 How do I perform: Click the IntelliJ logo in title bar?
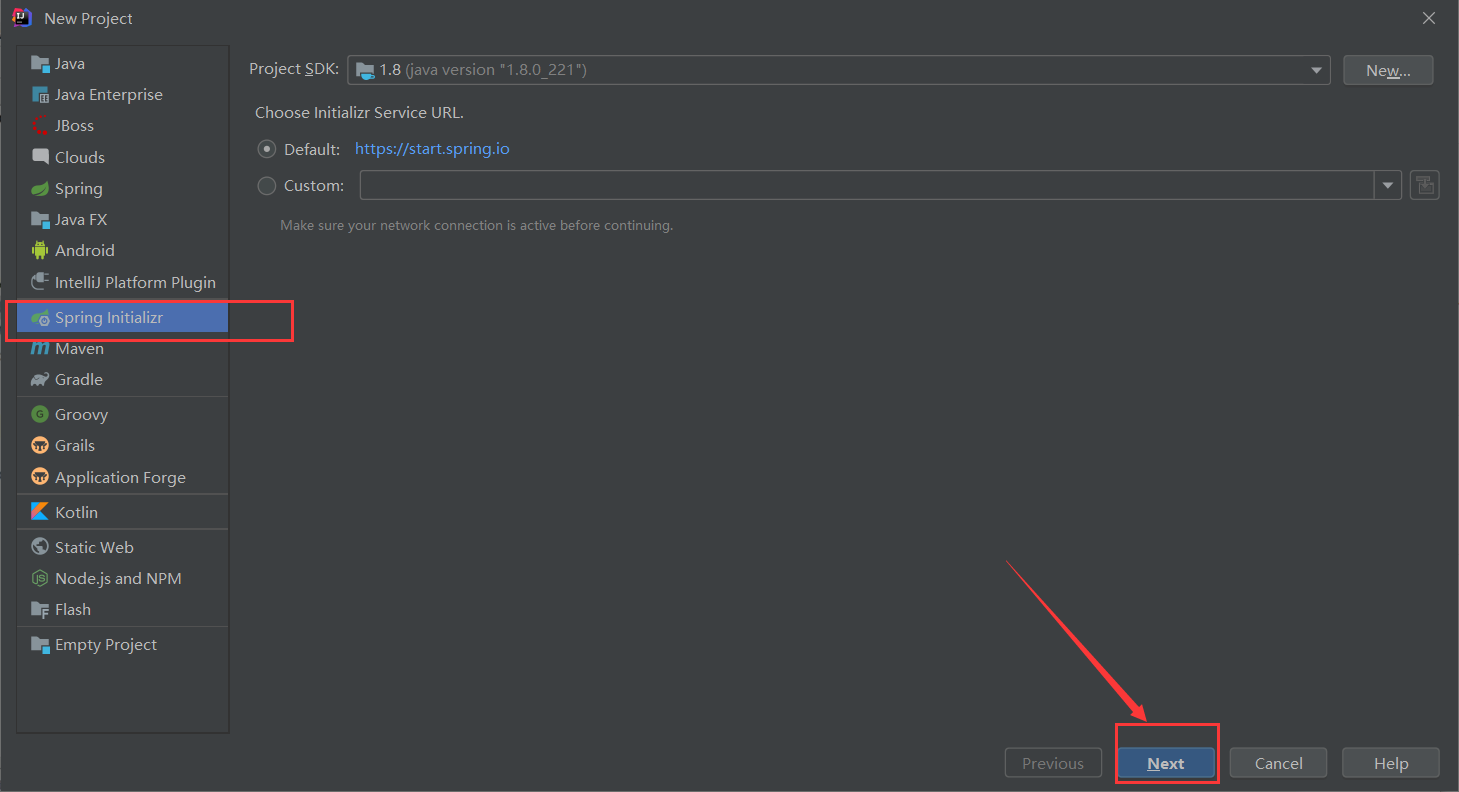21,18
